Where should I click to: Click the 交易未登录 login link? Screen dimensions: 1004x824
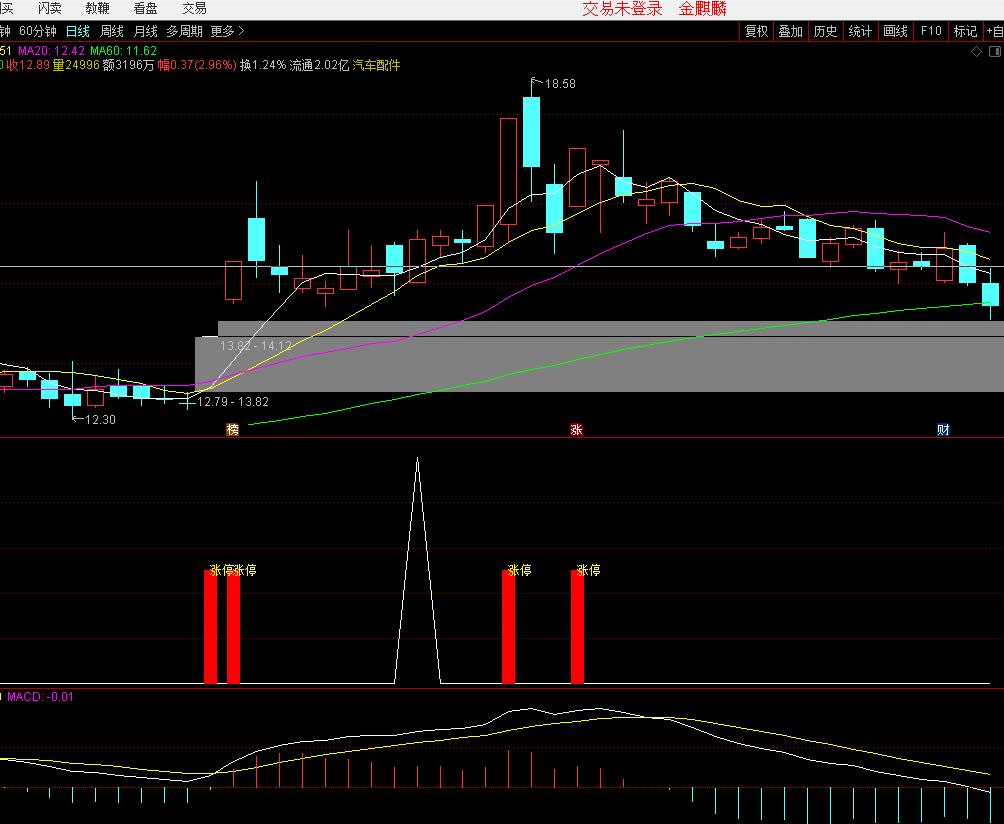622,9
